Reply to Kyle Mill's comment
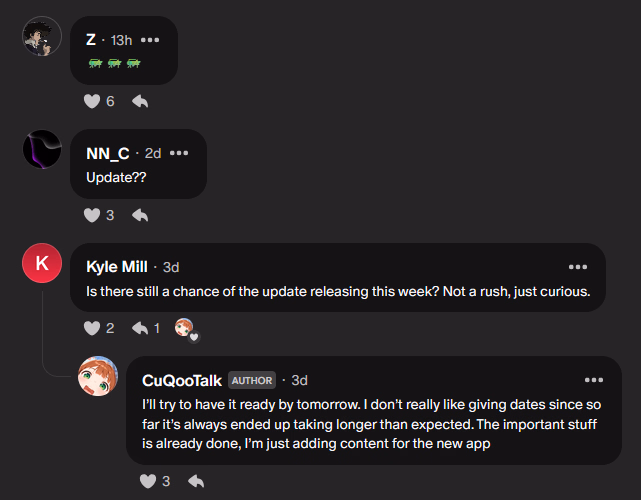Image resolution: width=641 pixels, height=500 pixels. 139,328
